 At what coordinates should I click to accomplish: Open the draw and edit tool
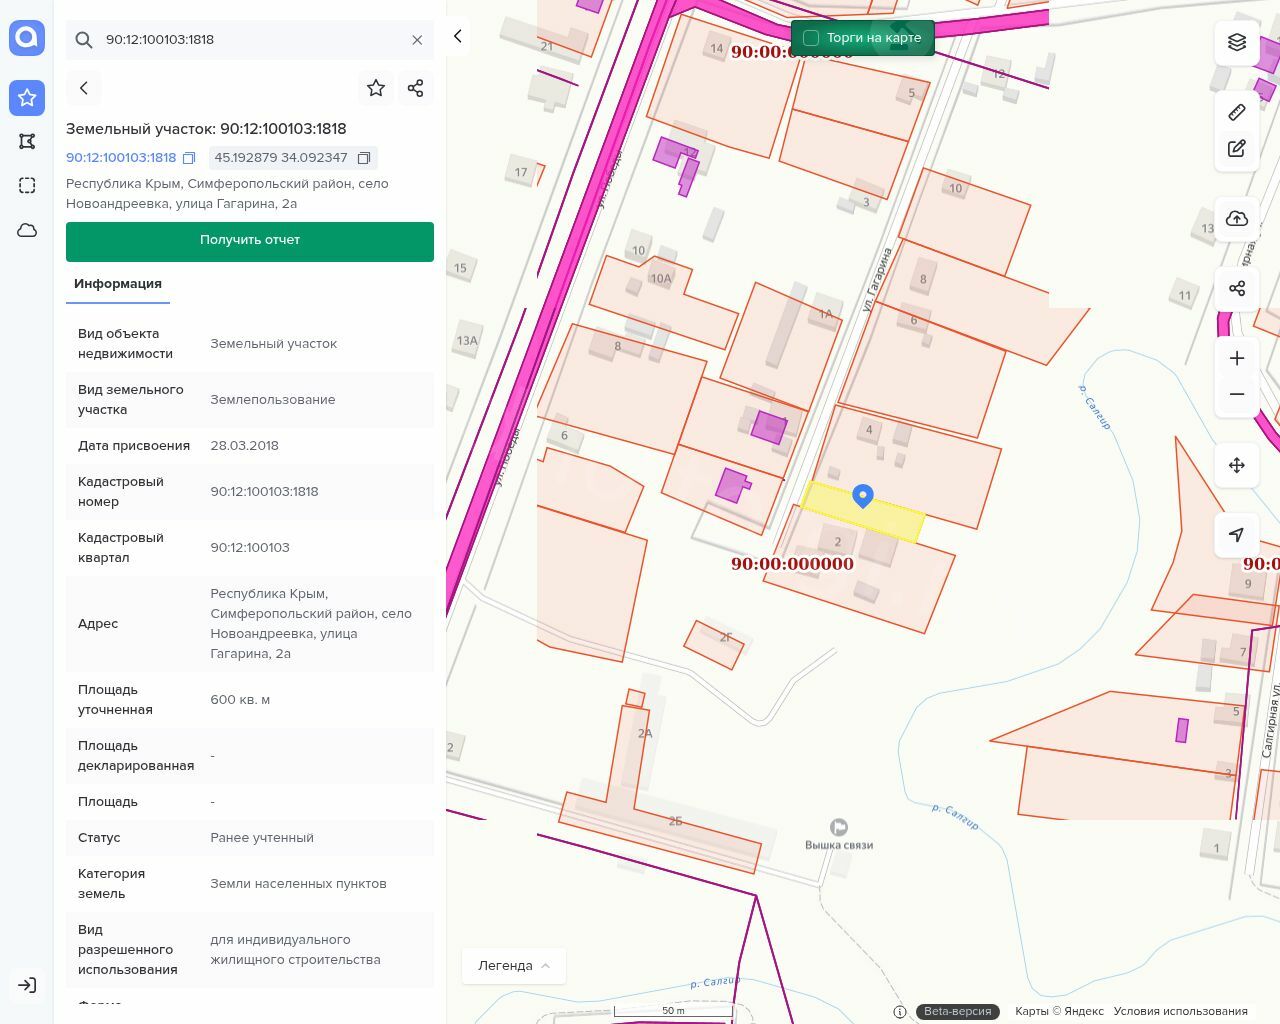coord(1236,149)
